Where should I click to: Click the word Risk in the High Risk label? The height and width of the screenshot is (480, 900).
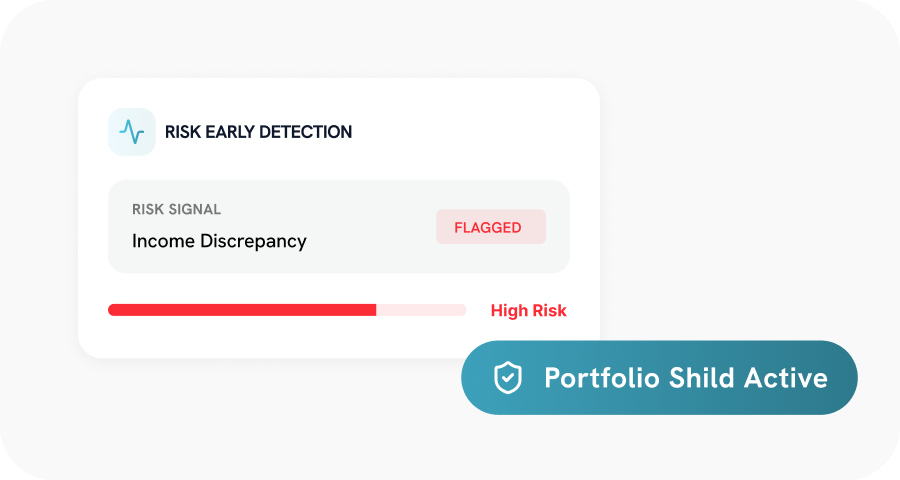coord(549,310)
